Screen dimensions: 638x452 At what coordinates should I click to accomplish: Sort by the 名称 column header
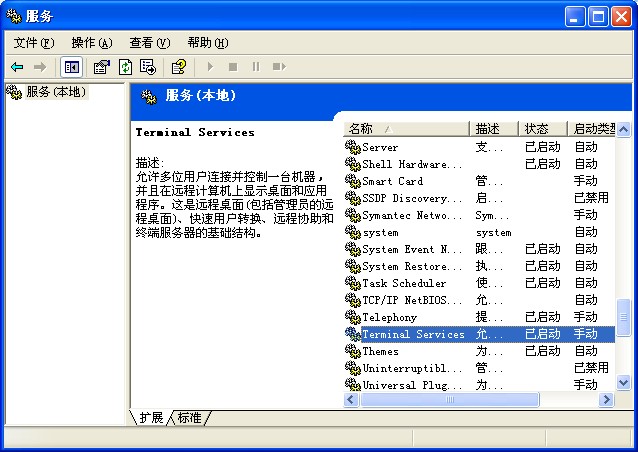[406, 129]
